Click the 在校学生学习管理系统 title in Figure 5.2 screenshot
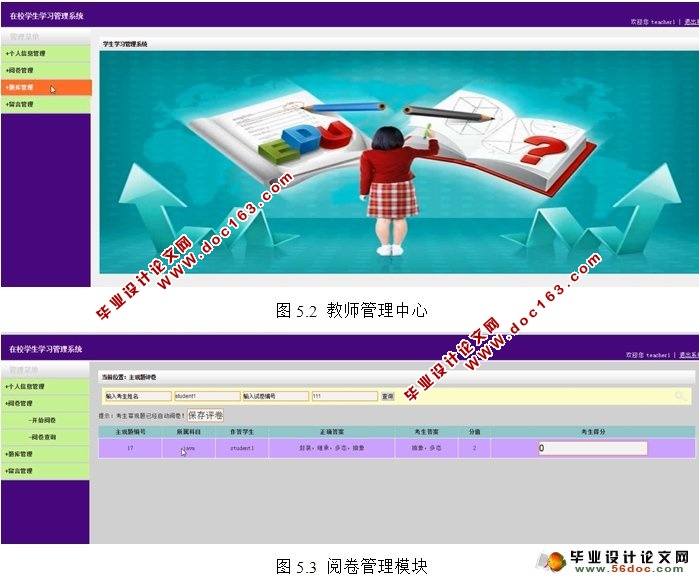 click(46, 16)
